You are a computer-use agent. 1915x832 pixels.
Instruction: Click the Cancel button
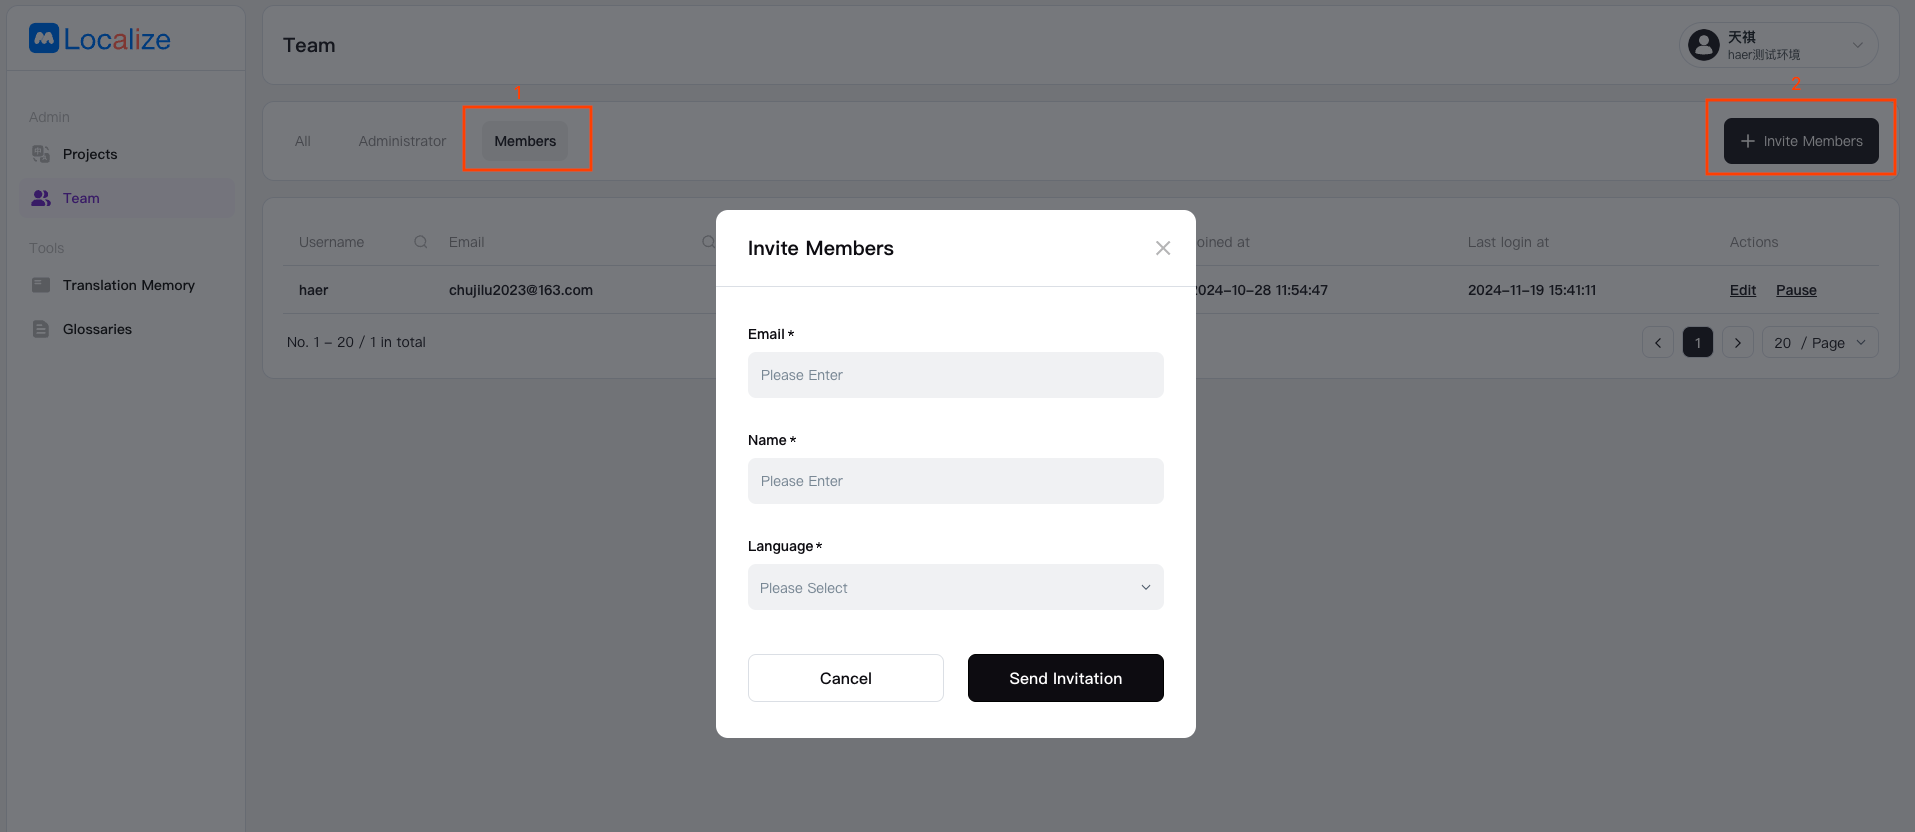coord(845,678)
